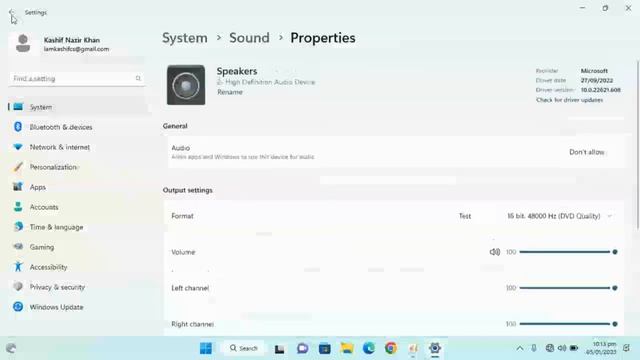Launch Google Chrome from the taskbar
The image size is (640, 360).
391,348
